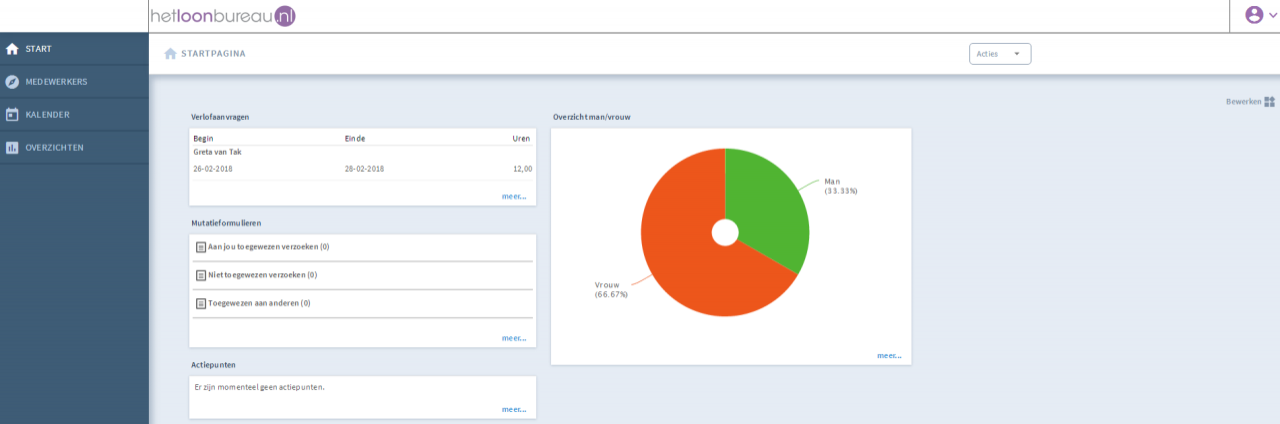The width and height of the screenshot is (1280, 424).
Task: Open Kalender in the sidebar
Action: coord(74,115)
